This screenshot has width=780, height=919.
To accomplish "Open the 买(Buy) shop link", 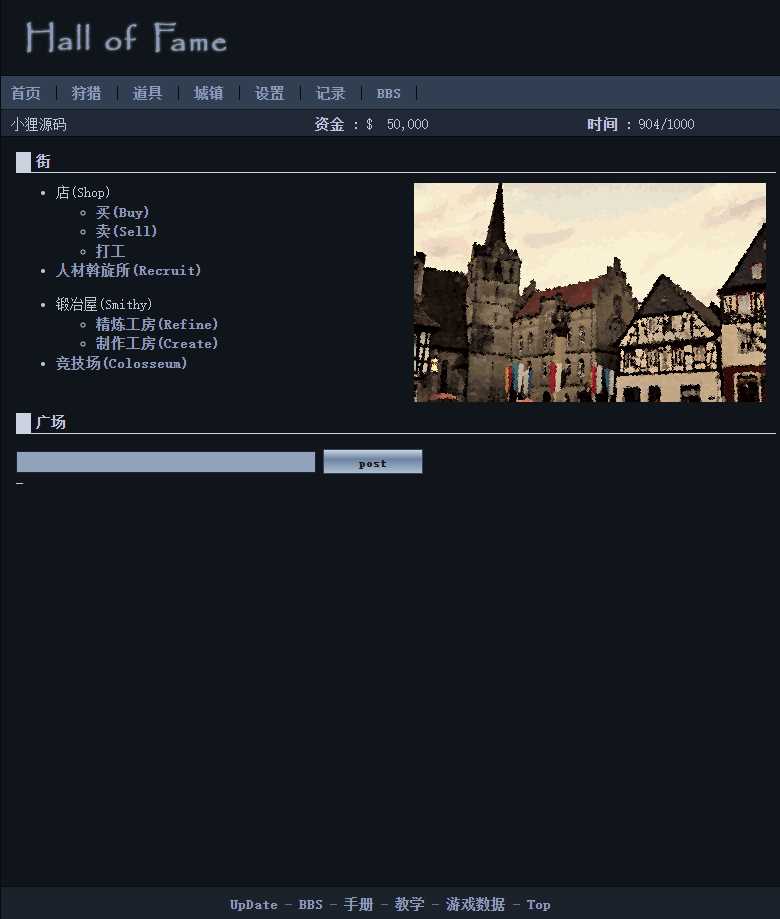I will pyautogui.click(x=122, y=212).
